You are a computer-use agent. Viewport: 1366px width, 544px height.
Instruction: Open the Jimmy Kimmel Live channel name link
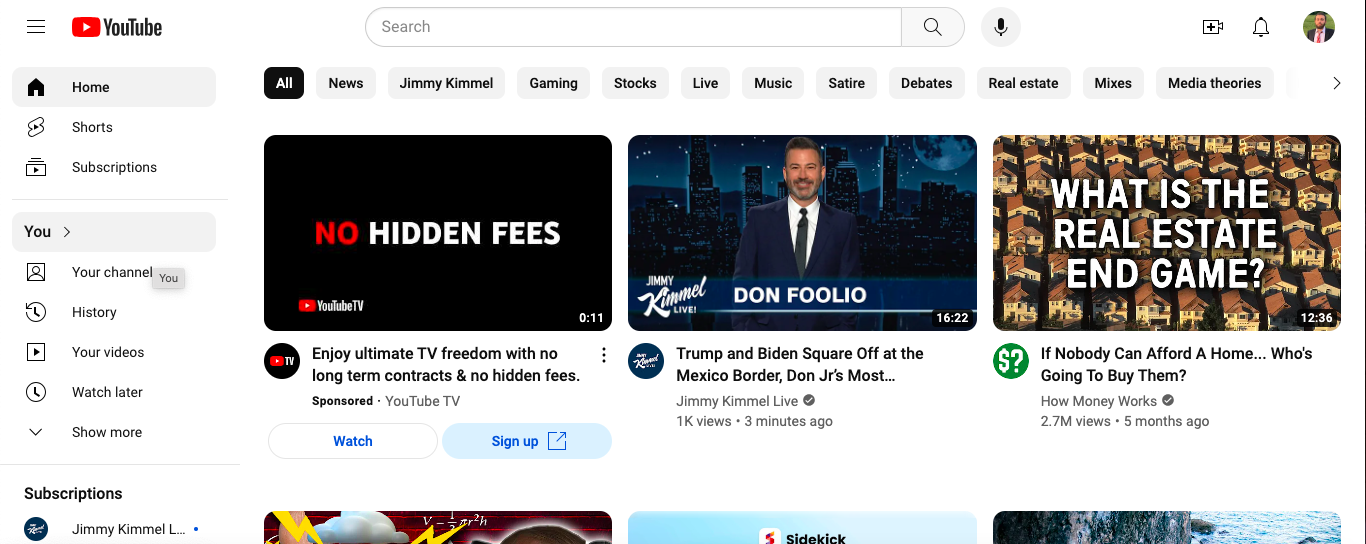pyautogui.click(x=737, y=401)
